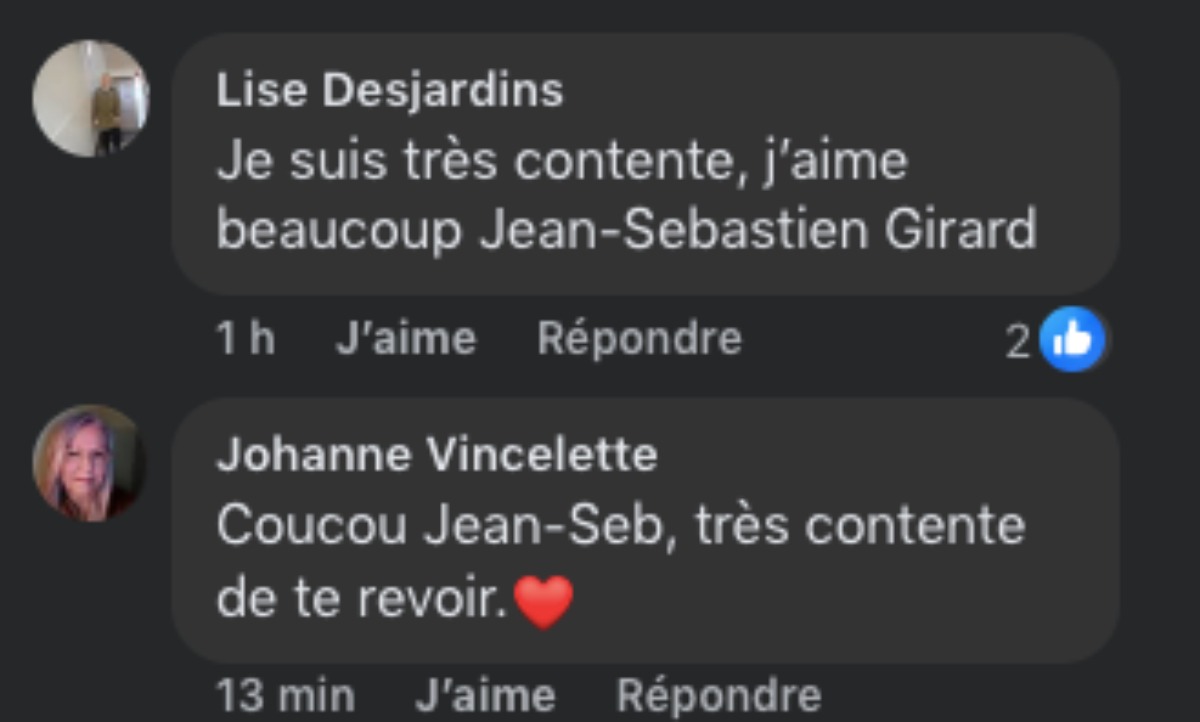Like Johanne Vincelette's comment with J'aime
1200x722 pixels.
(485, 696)
